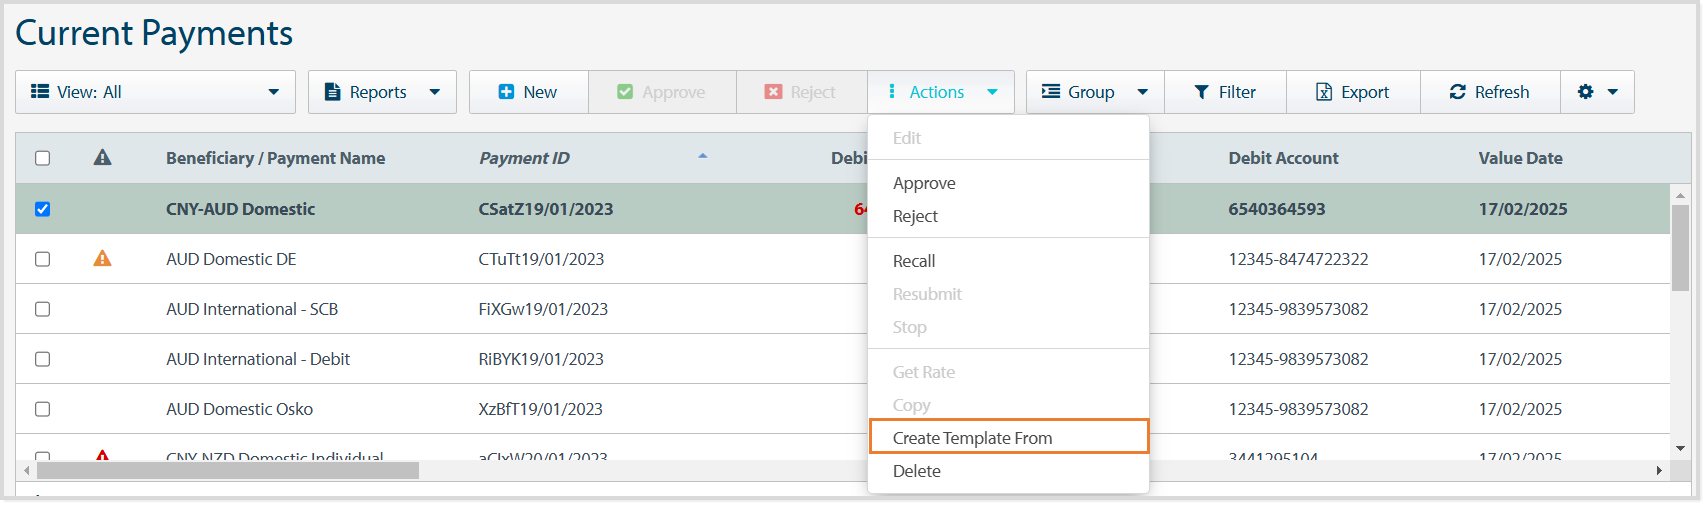
Task: Select Recall from the Actions menu
Action: coord(914,261)
